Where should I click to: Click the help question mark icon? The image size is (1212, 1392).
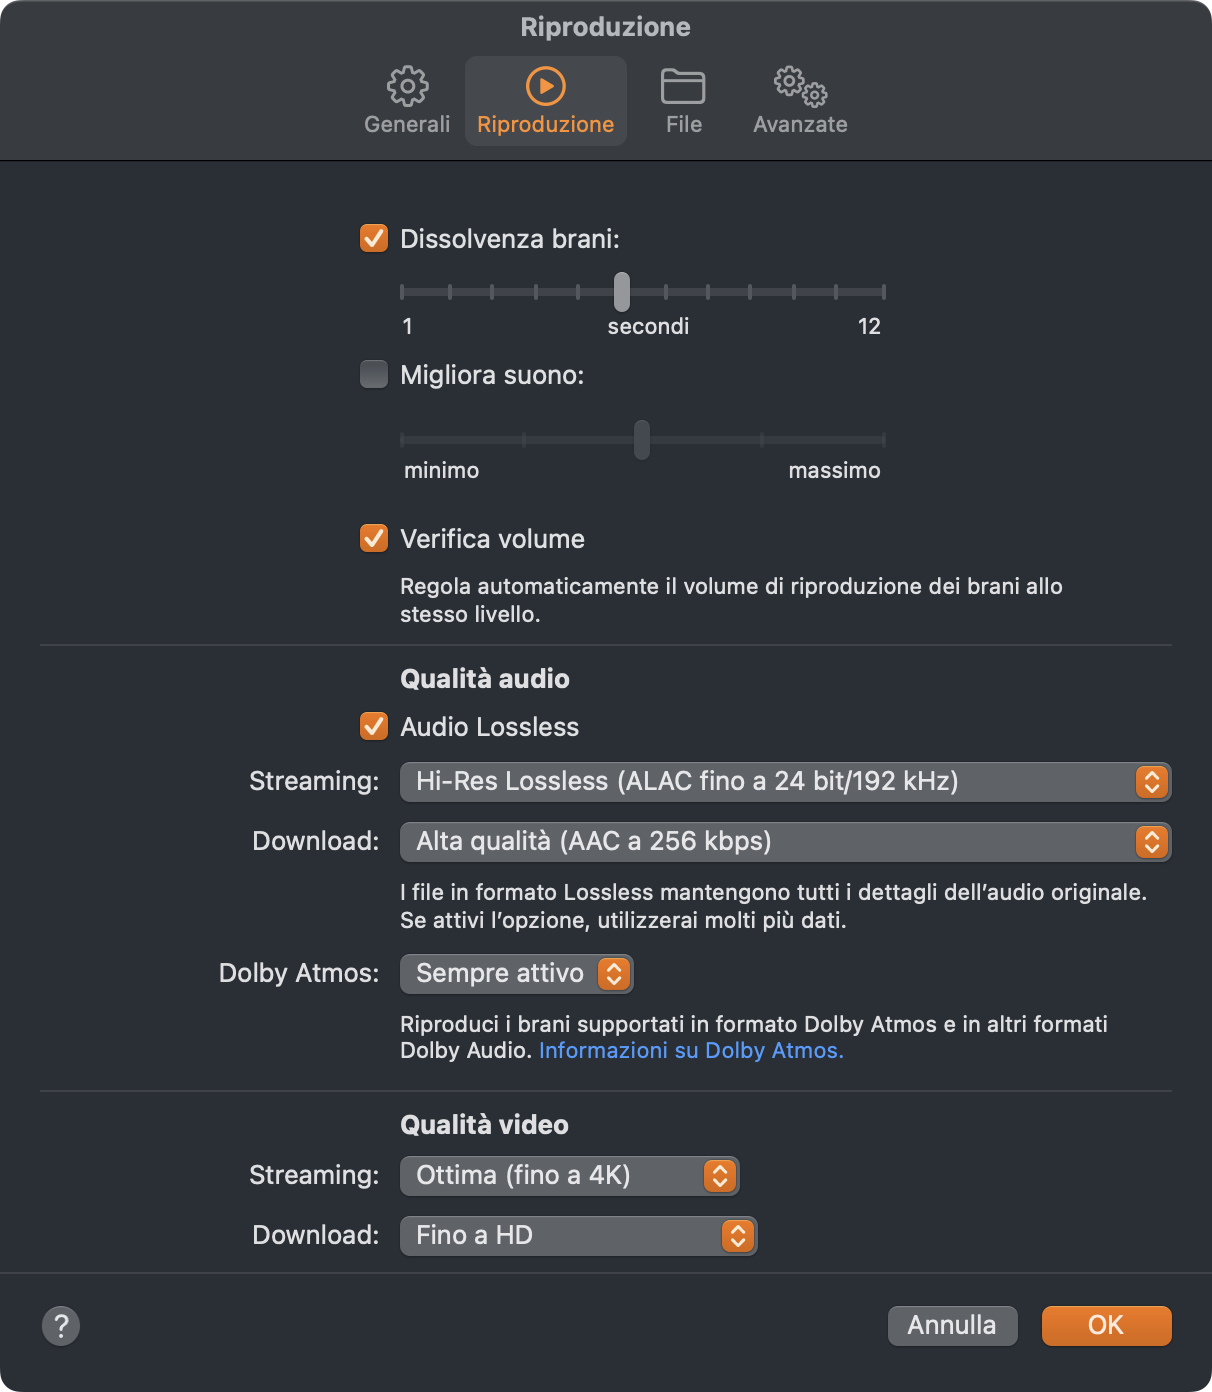(x=61, y=1326)
